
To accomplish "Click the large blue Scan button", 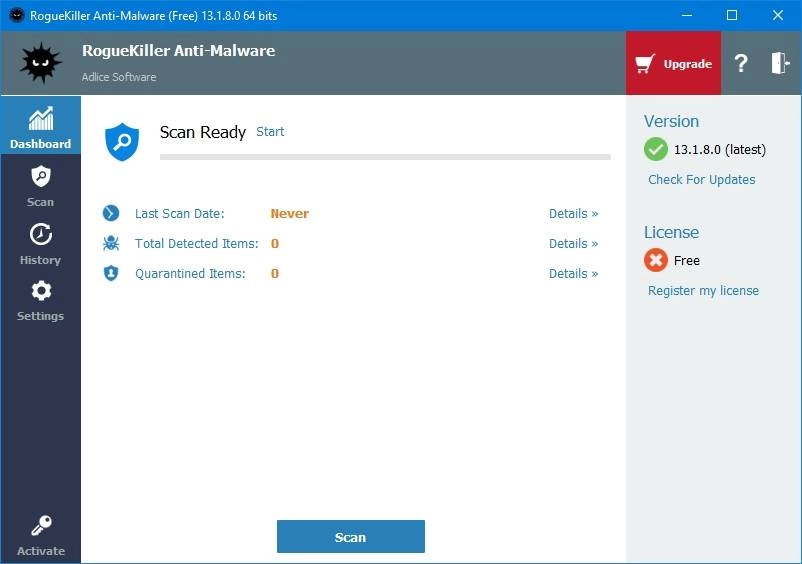I will (350, 536).
